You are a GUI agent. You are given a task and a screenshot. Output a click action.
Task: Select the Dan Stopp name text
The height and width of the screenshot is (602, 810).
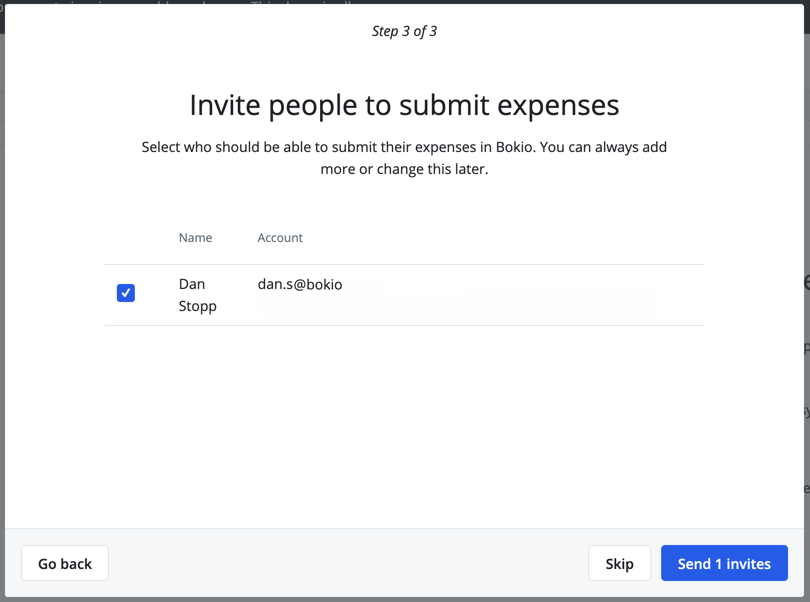coord(197,295)
